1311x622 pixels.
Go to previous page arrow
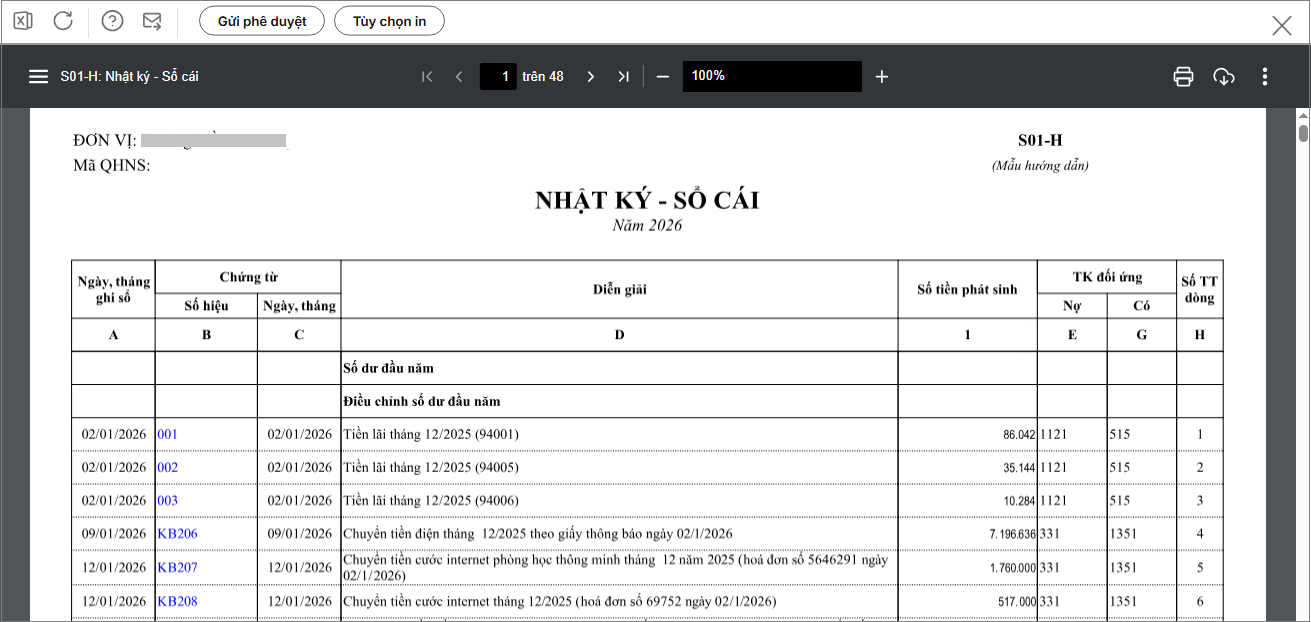pos(459,76)
